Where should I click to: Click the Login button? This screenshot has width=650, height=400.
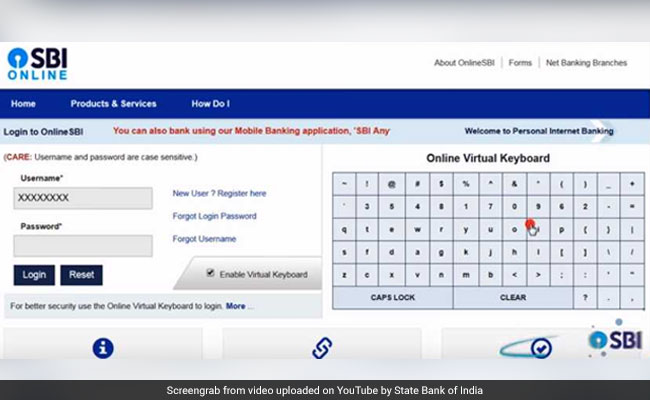point(34,275)
